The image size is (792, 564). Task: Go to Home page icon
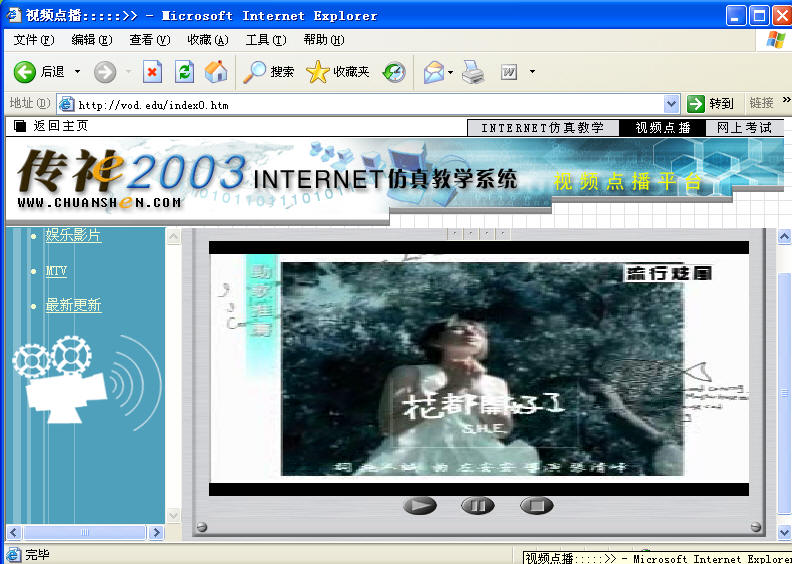click(x=215, y=72)
